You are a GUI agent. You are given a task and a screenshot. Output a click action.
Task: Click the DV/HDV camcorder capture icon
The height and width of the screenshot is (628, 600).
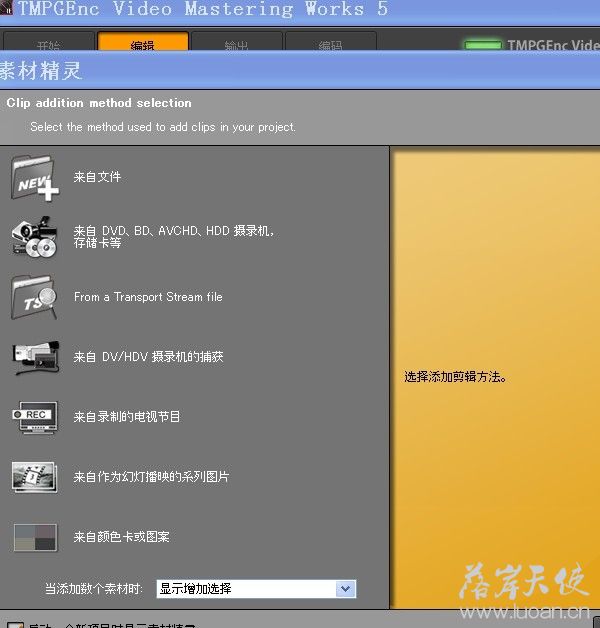36,357
